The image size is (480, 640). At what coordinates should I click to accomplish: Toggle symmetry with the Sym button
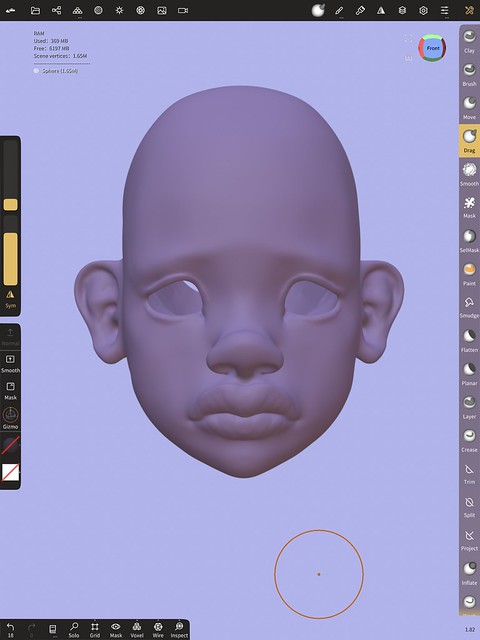pyautogui.click(x=10, y=299)
